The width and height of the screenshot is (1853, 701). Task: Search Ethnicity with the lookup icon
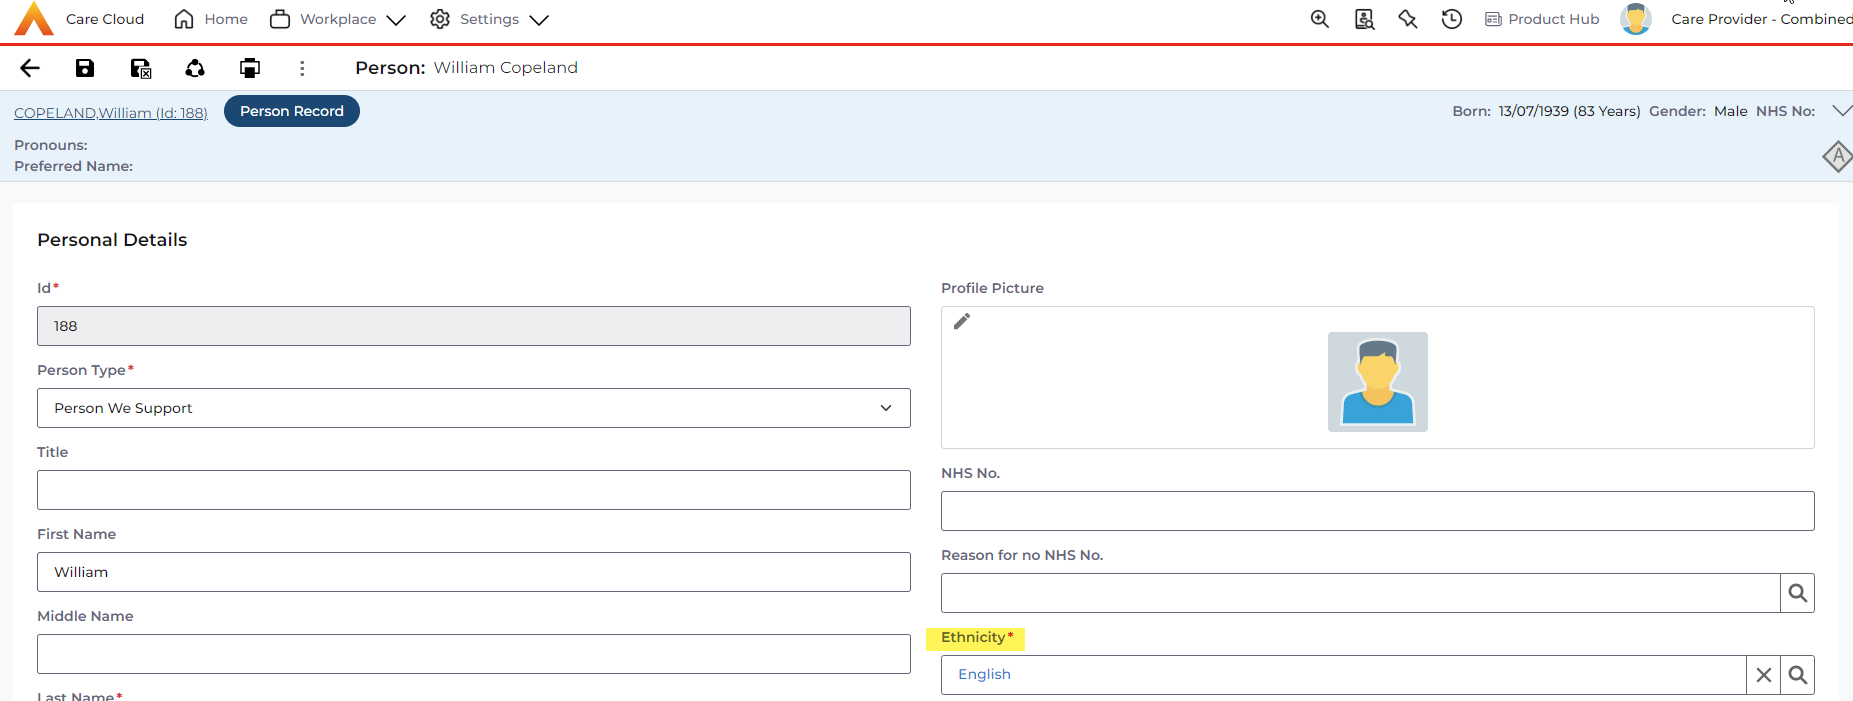point(1798,675)
